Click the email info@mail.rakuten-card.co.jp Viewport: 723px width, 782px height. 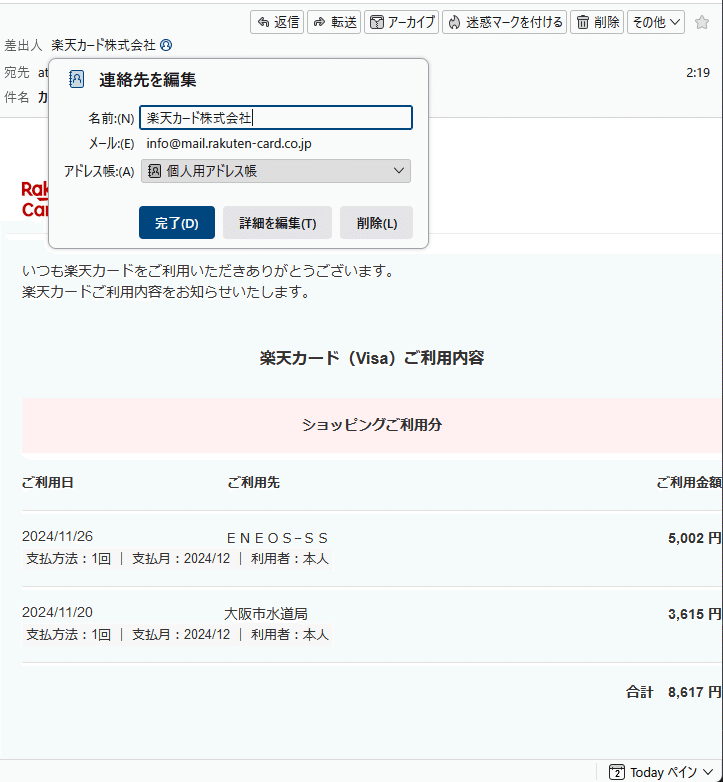pos(229,144)
